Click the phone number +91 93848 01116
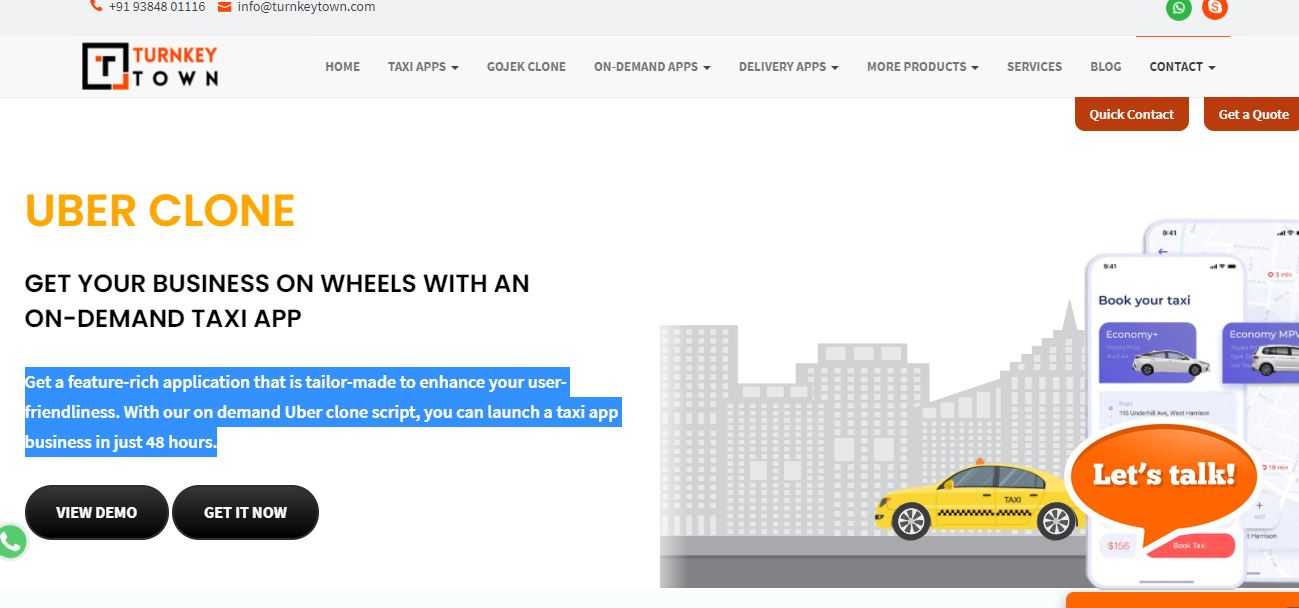 [157, 7]
